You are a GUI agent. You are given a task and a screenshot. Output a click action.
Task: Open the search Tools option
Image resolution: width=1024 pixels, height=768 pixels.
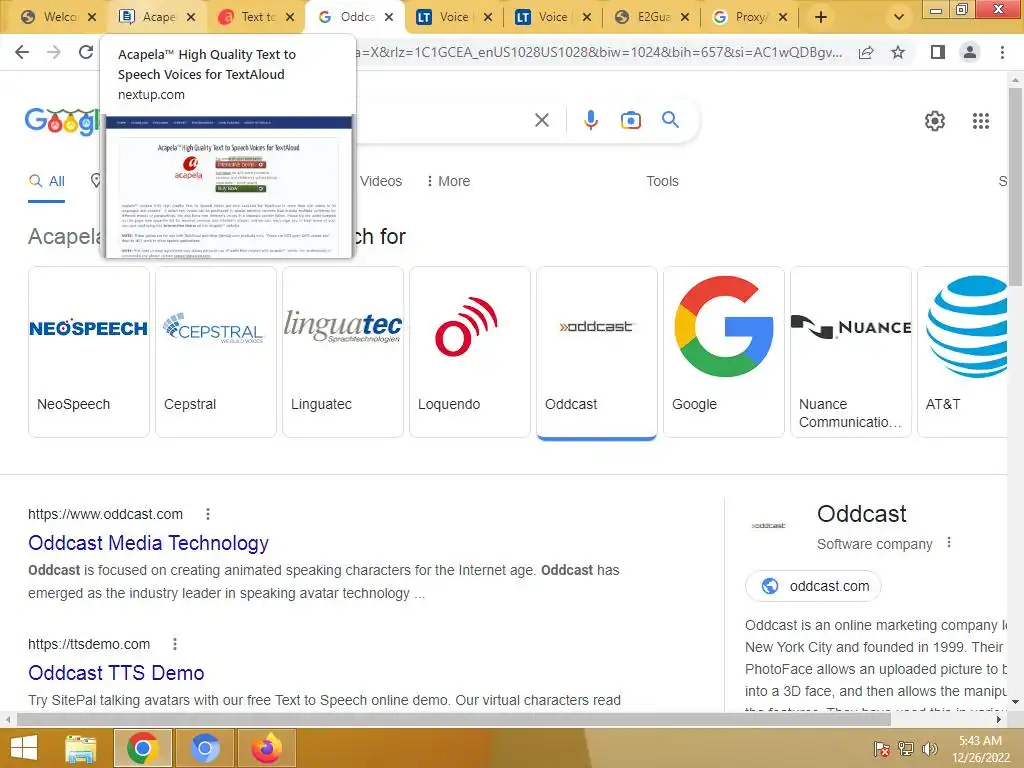click(662, 182)
